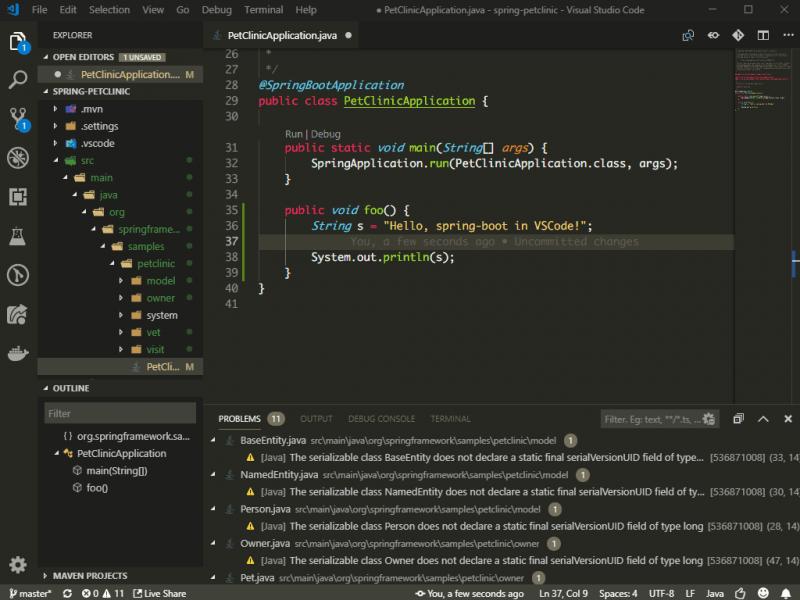
Task: Open the Terminal menu
Action: 263,10
